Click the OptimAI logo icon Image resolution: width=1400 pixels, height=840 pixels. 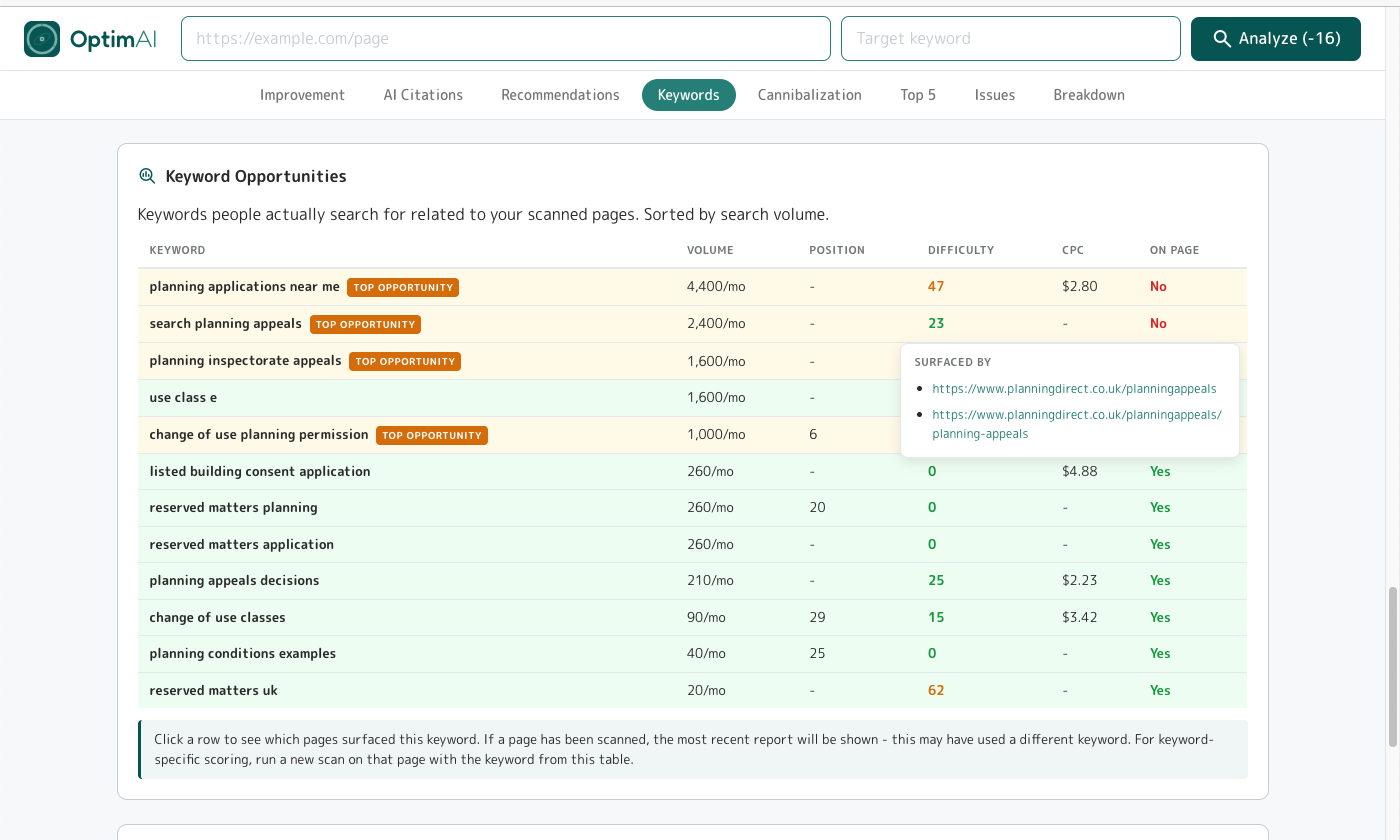point(42,39)
